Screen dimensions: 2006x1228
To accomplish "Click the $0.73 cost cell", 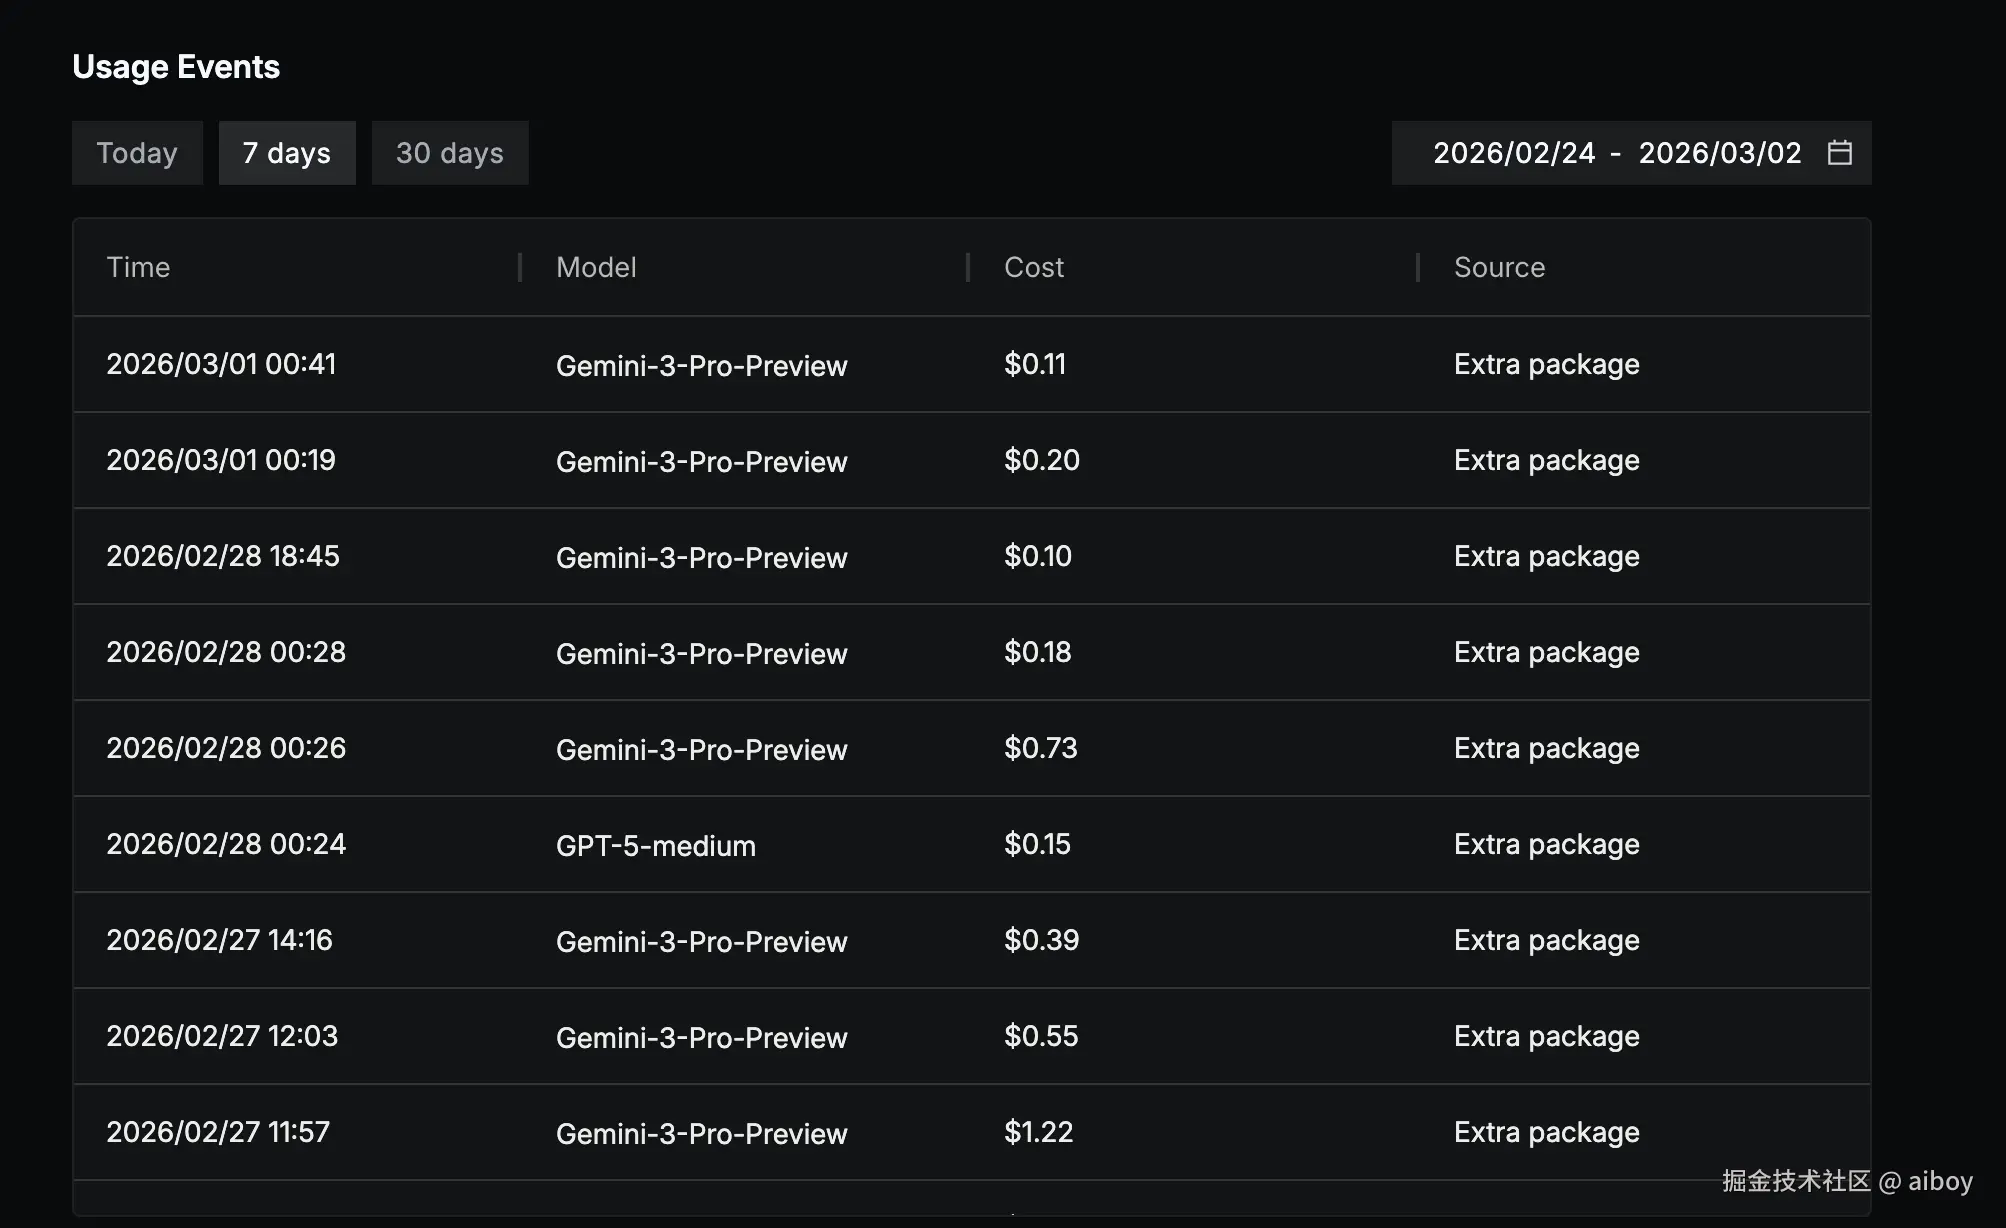I will click(1040, 748).
